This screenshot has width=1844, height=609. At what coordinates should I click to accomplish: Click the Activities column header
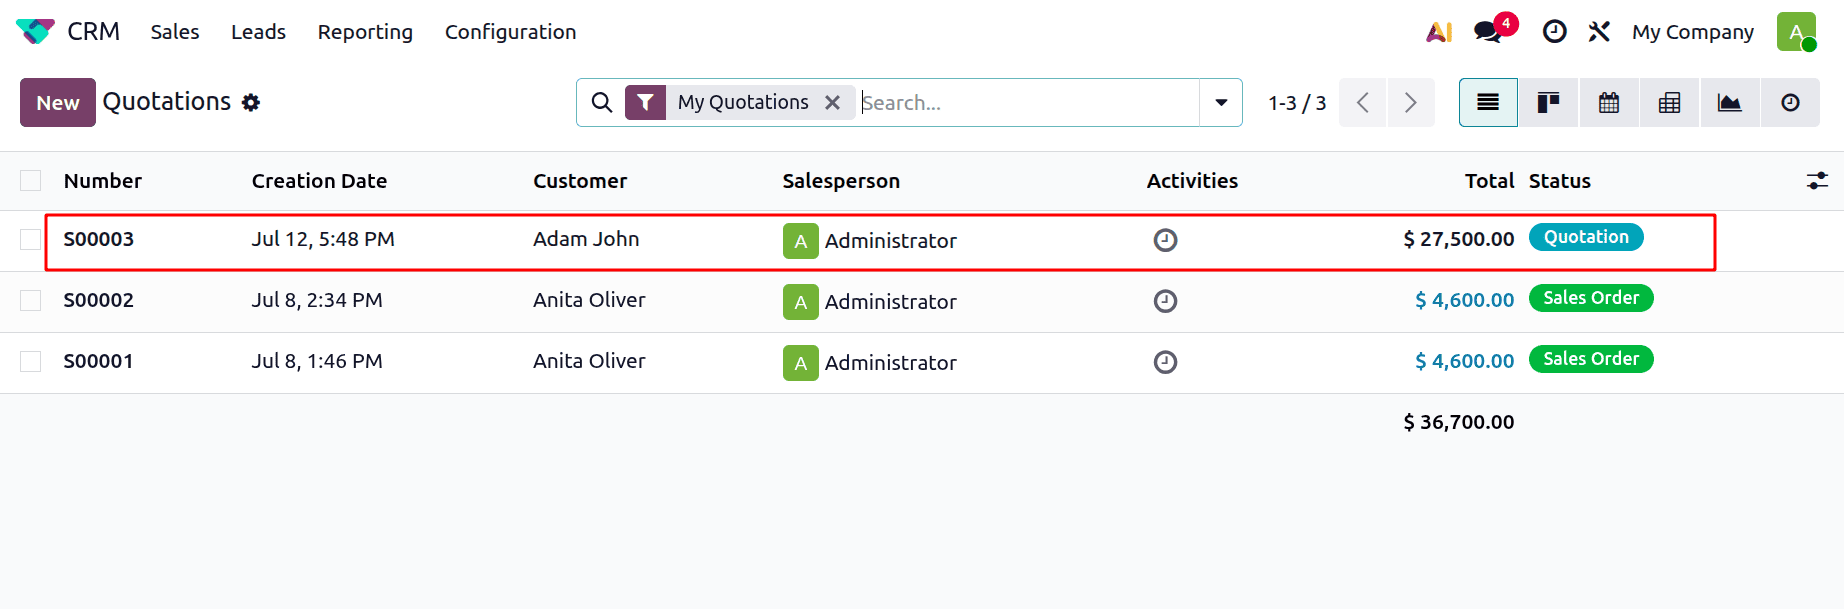coord(1192,181)
